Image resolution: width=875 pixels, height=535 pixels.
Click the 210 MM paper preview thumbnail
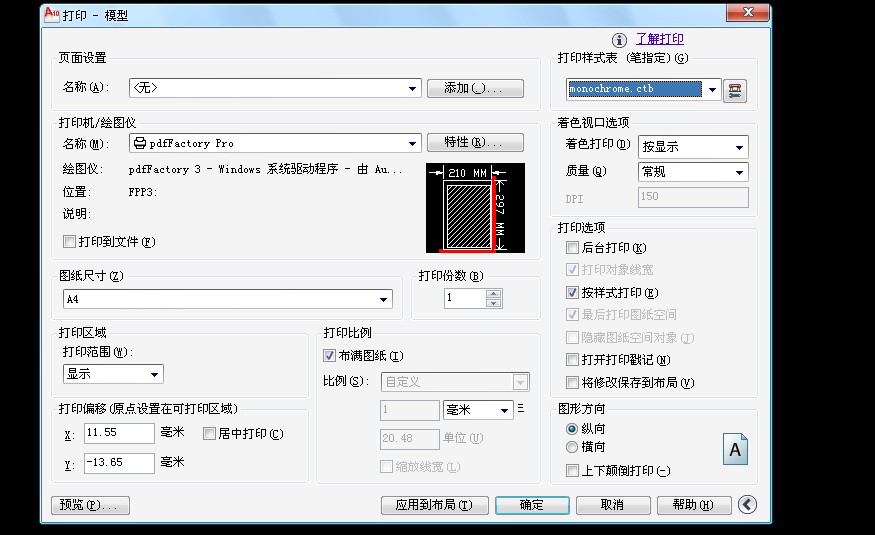[468, 208]
